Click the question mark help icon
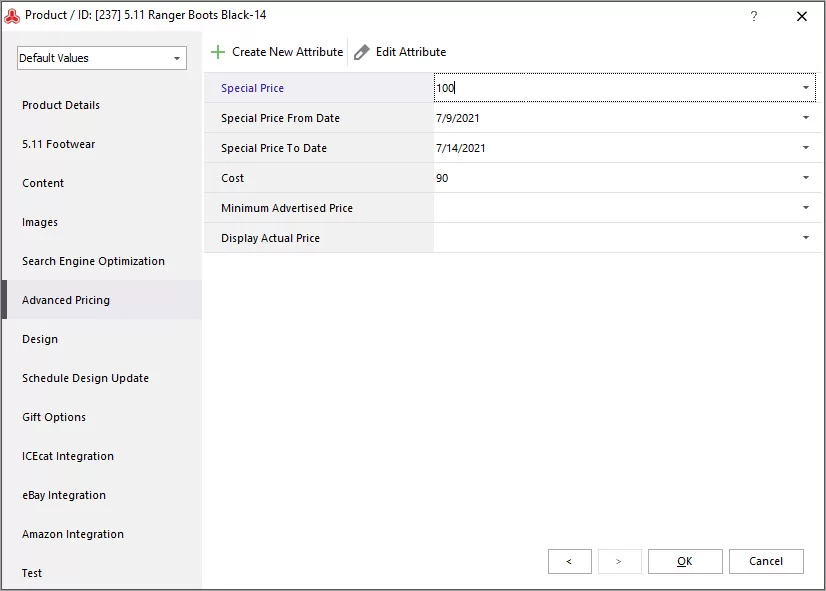Screen dimensions: 826x591 point(754,16)
